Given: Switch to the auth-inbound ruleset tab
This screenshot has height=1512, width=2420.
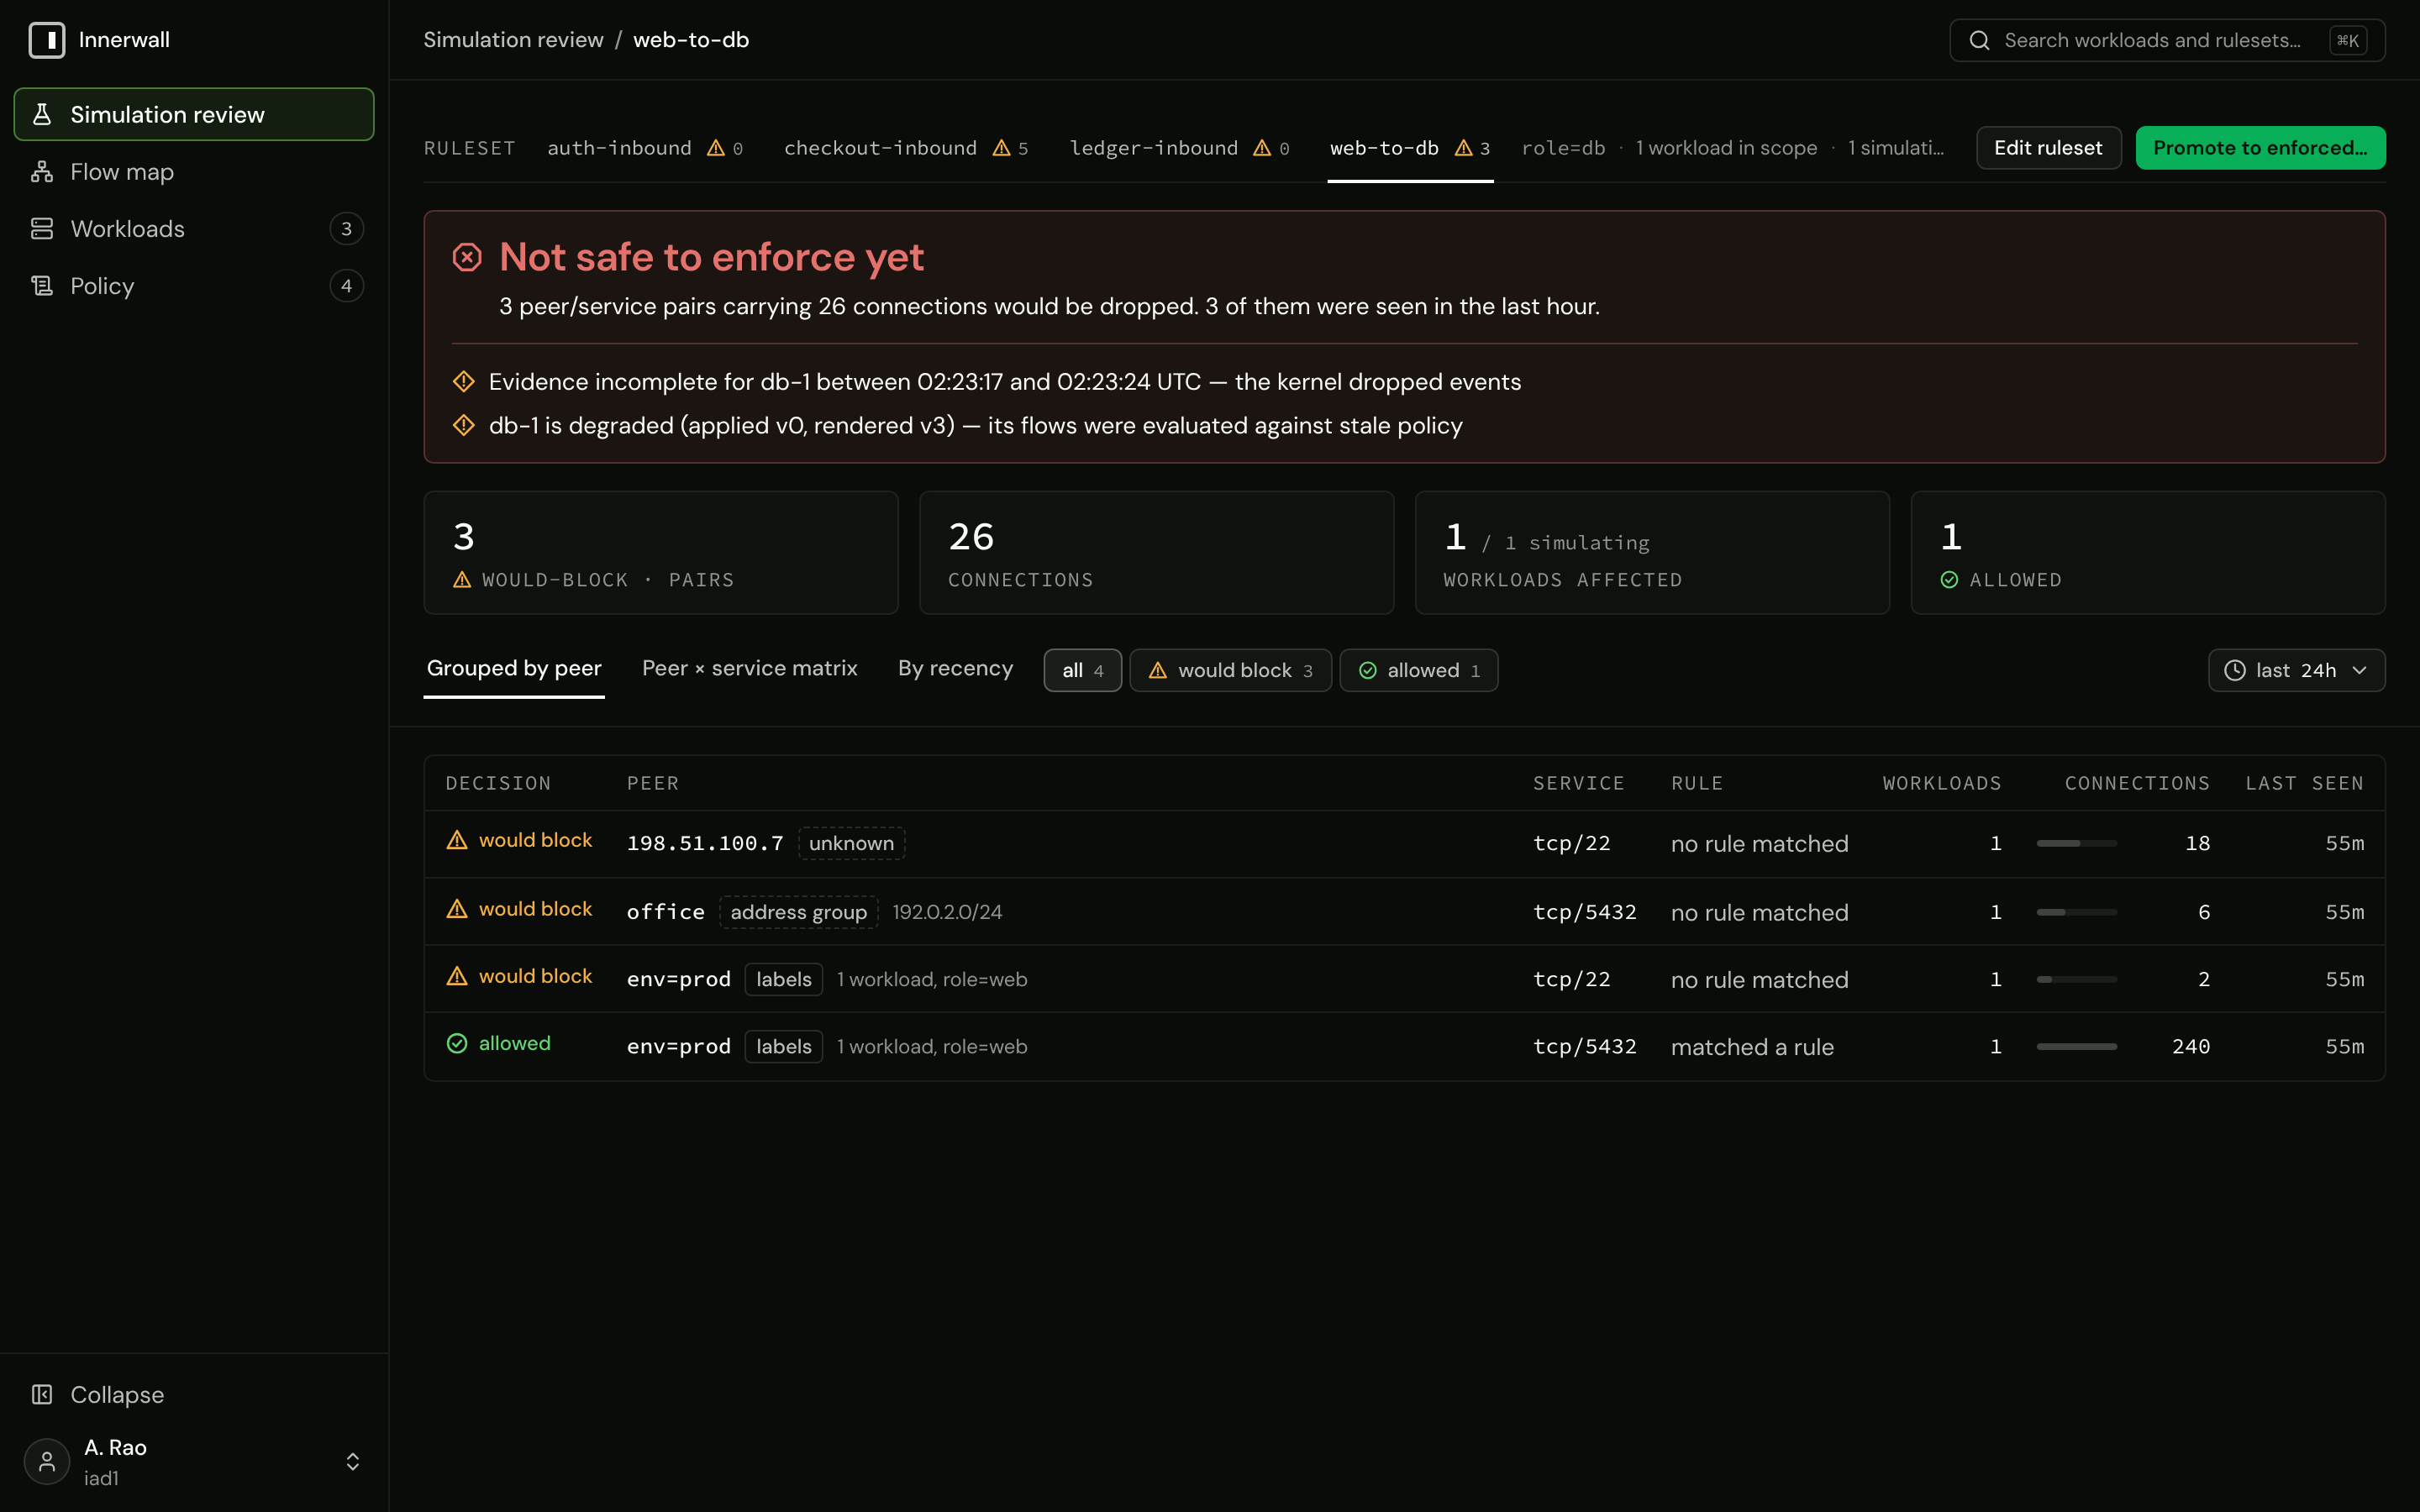Looking at the screenshot, I should pyautogui.click(x=645, y=148).
